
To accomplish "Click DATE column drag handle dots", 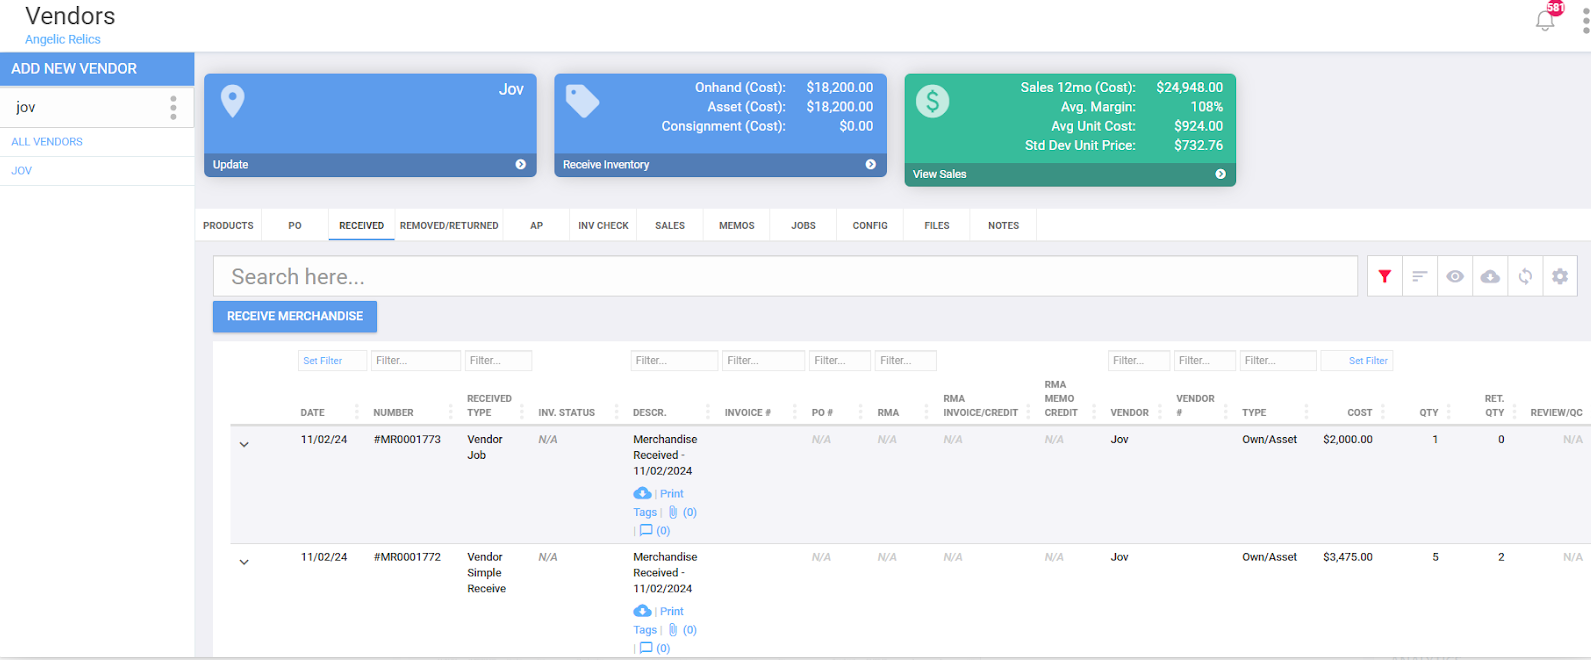I will tap(356, 412).
